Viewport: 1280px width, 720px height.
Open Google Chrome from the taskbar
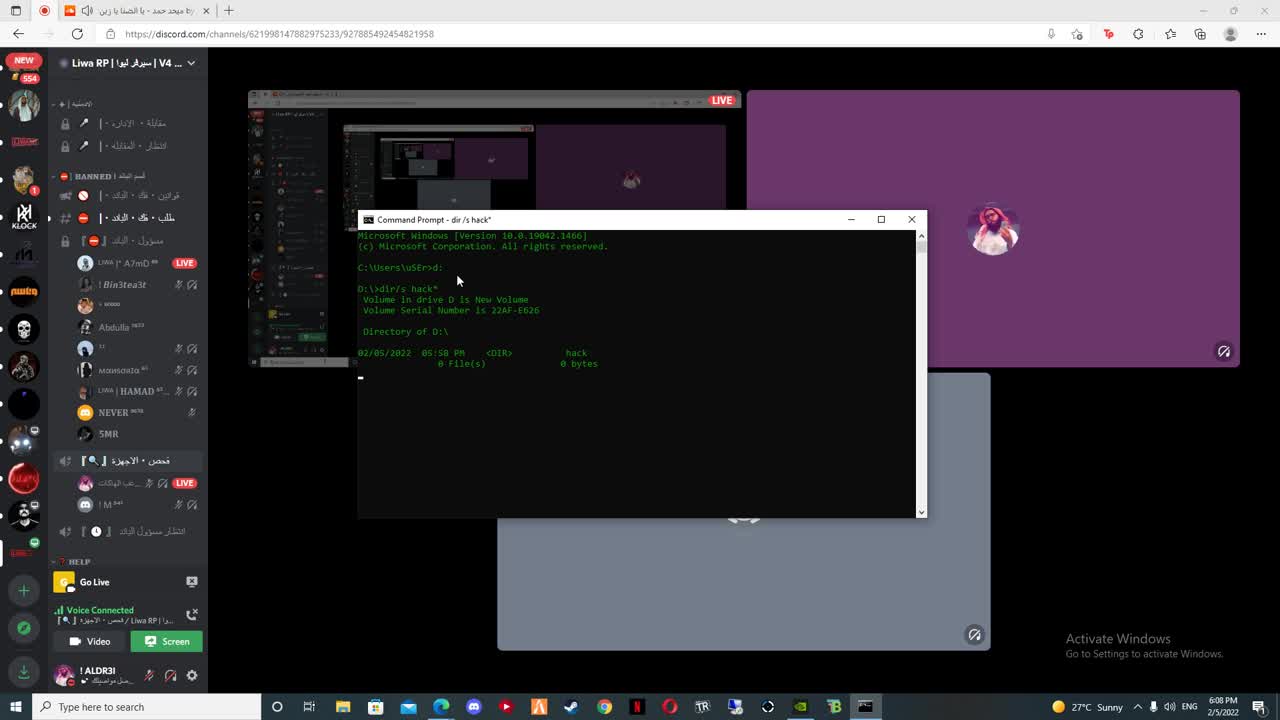pyautogui.click(x=604, y=707)
